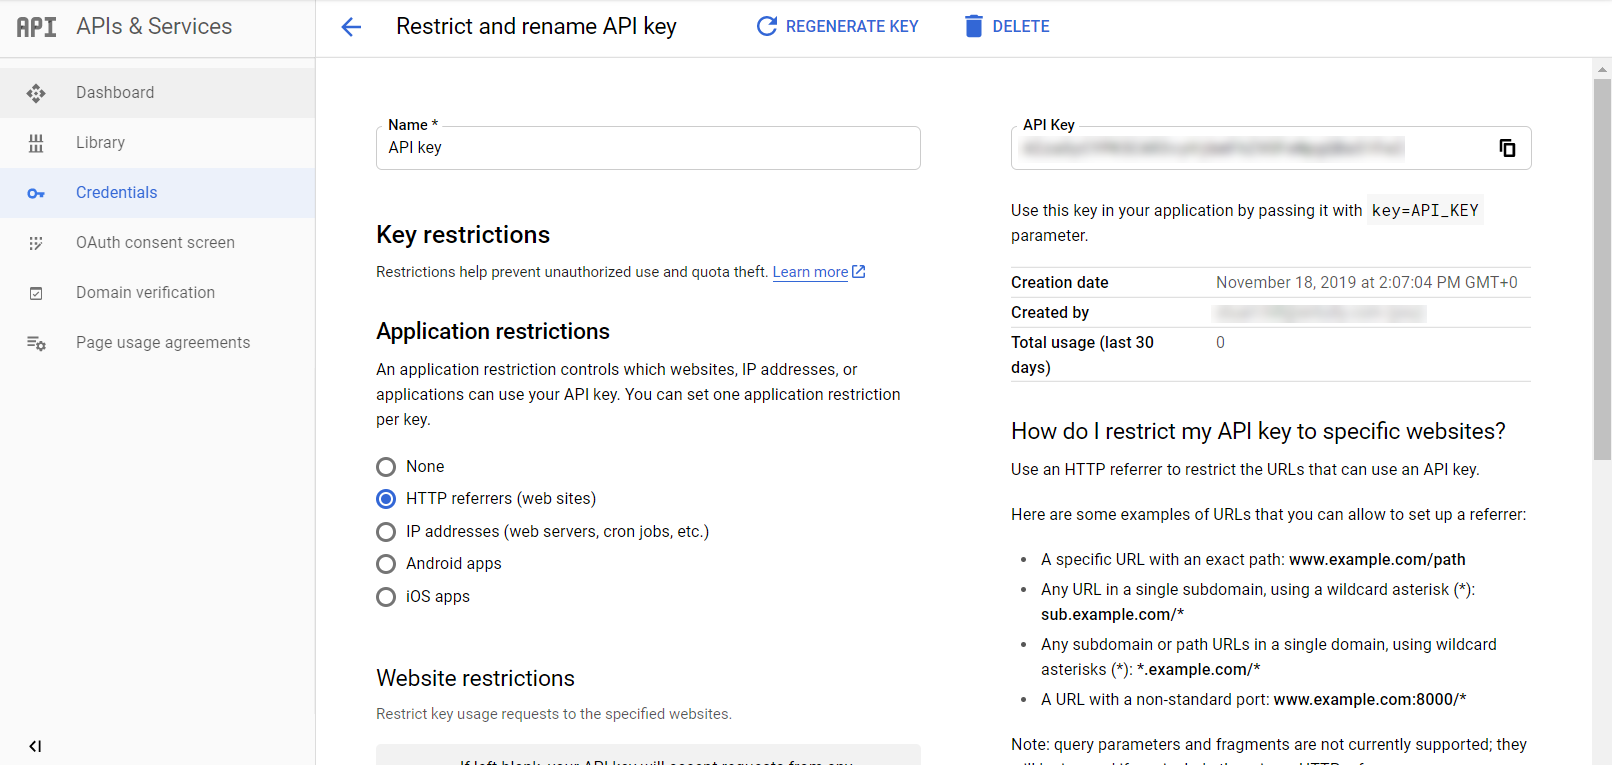The width and height of the screenshot is (1612, 765).
Task: Choose the Android apps restriction
Action: [386, 564]
